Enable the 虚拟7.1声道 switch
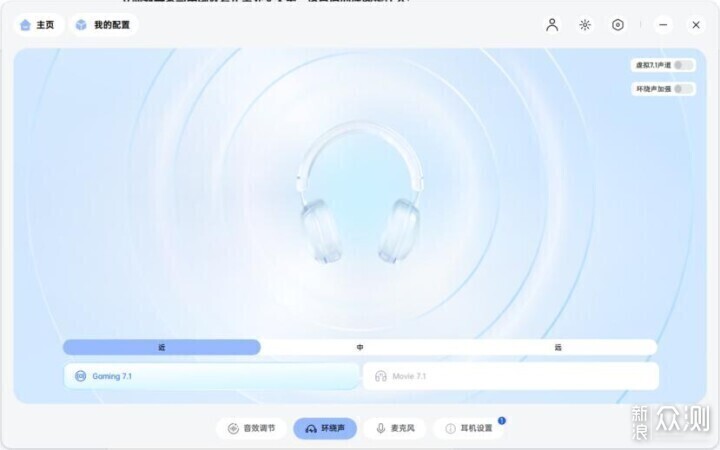Screen dimensions: 720x450 click(x=683, y=65)
